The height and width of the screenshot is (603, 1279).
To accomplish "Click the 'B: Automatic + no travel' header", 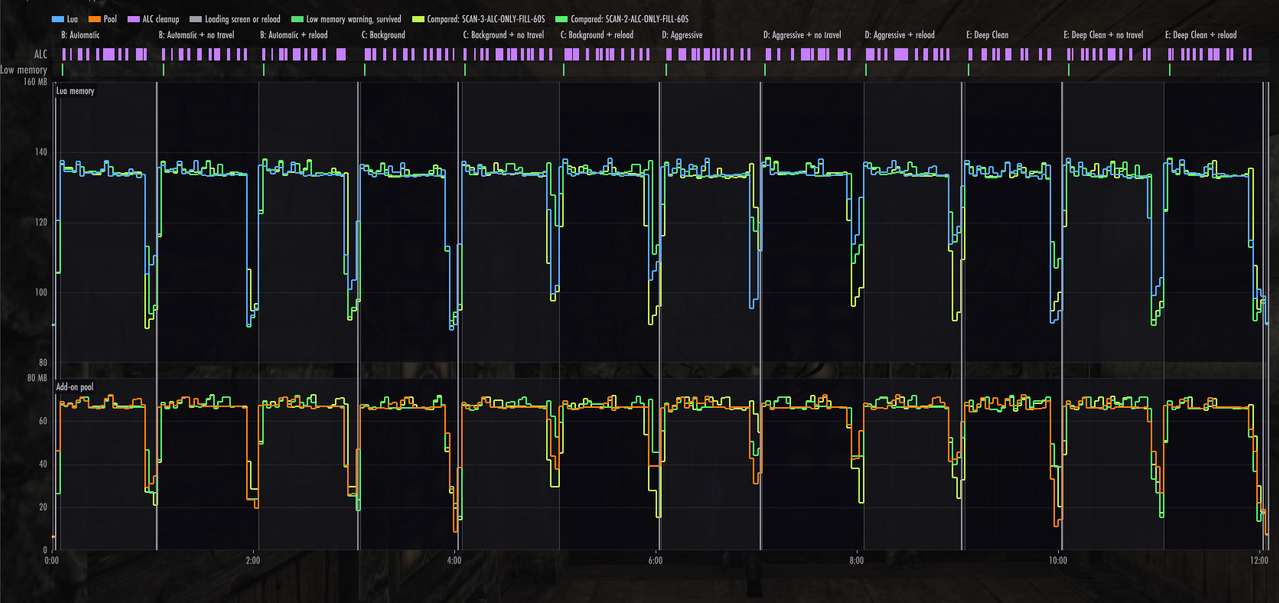I will pos(197,35).
